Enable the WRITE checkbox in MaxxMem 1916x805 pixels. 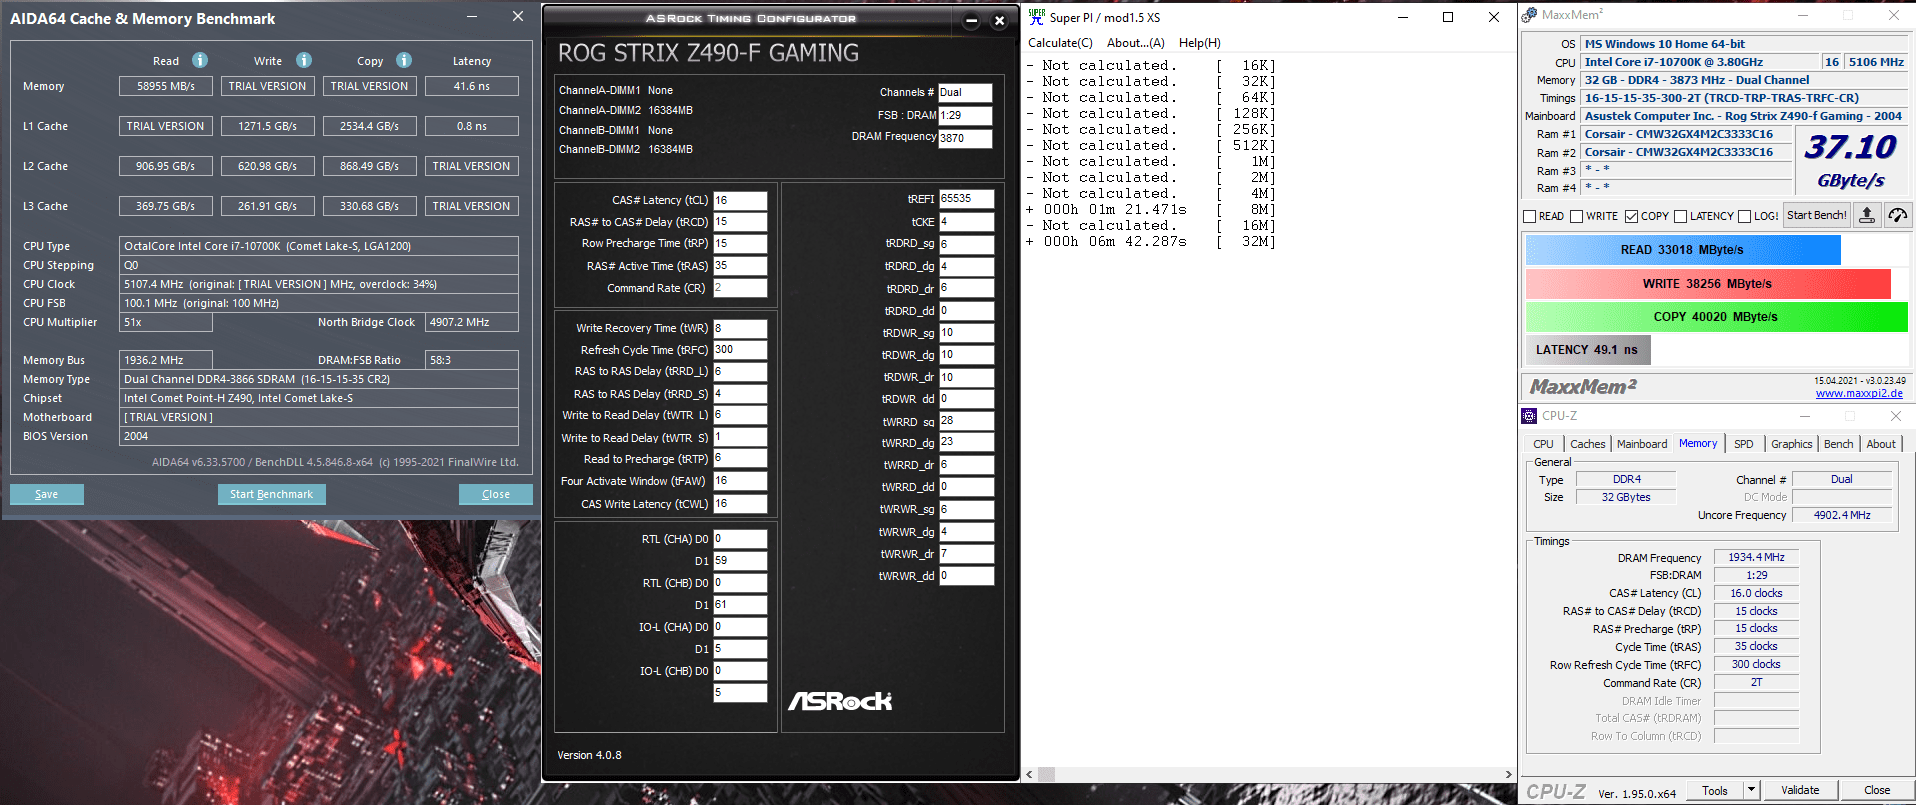click(x=1577, y=216)
